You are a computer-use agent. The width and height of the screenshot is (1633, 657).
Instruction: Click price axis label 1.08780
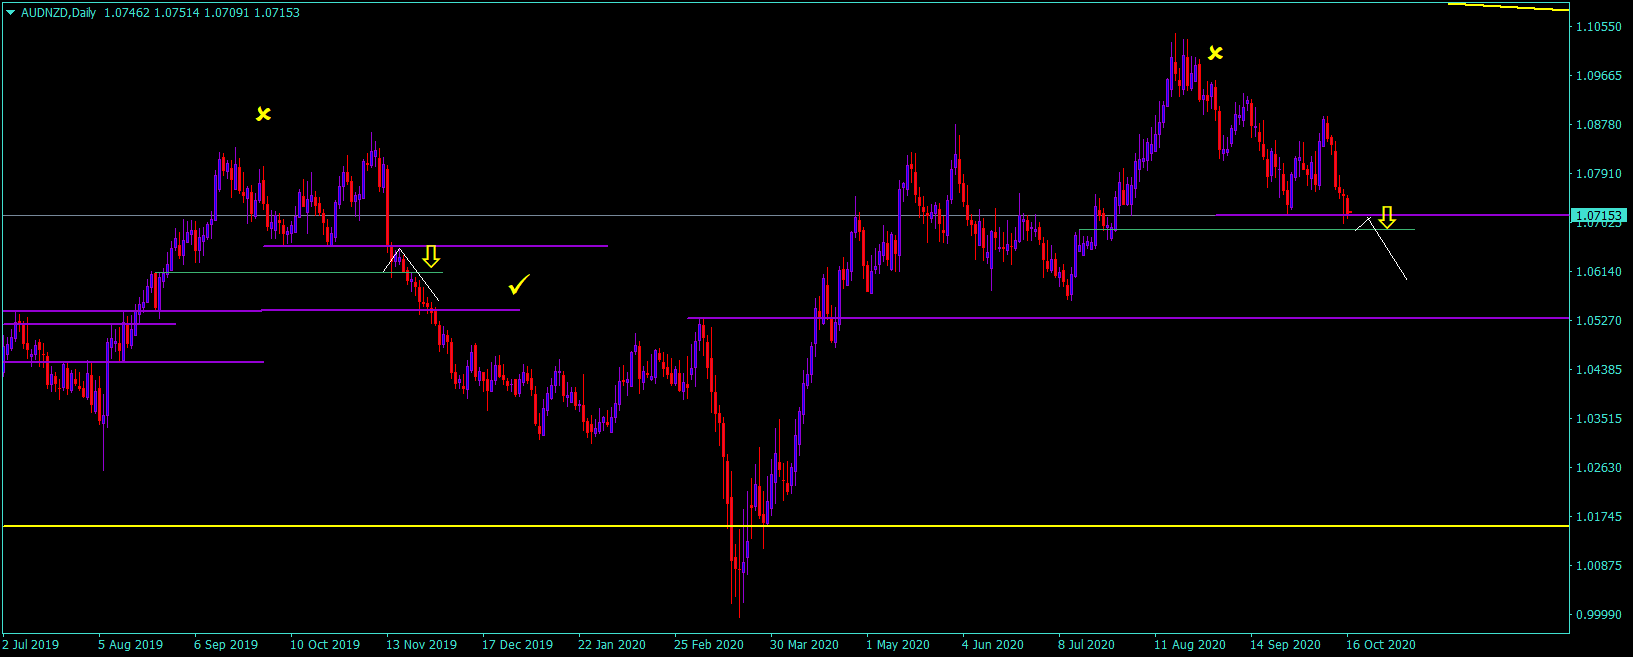pos(1599,125)
